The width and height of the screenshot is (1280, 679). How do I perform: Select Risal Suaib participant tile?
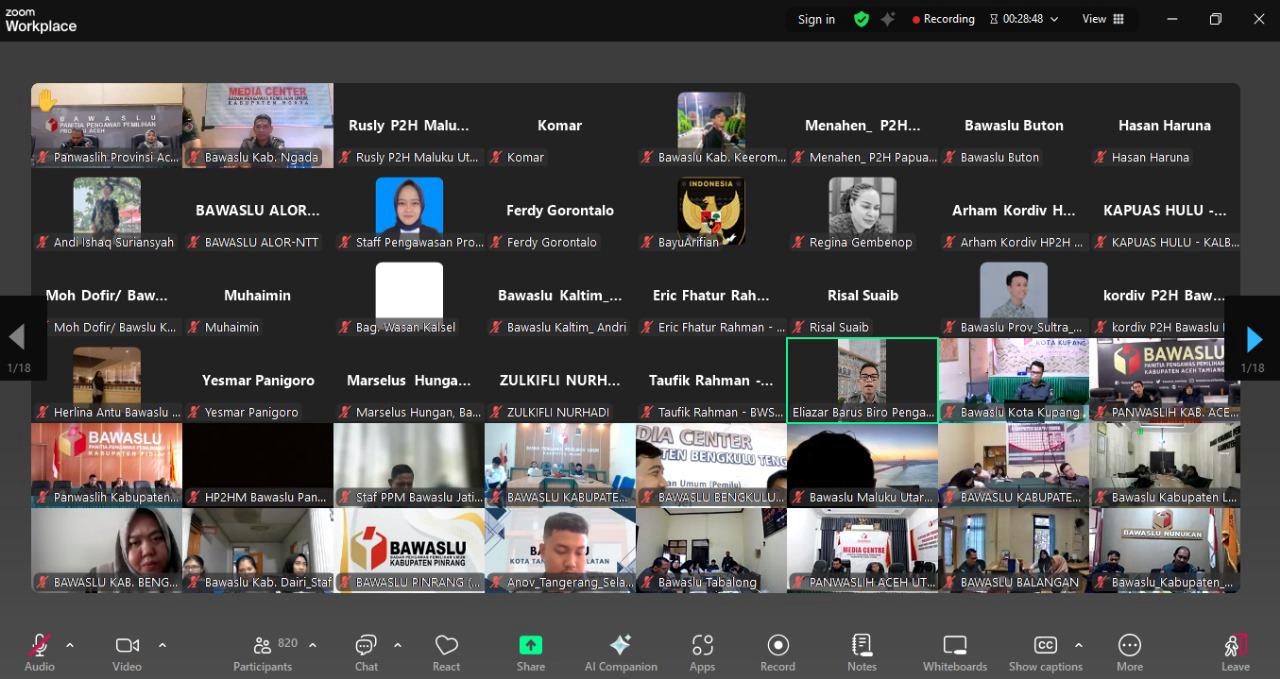coord(862,295)
